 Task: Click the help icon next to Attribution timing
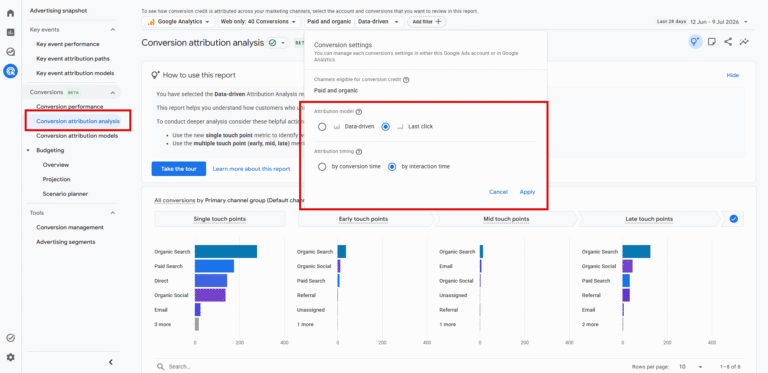pyautogui.click(x=359, y=152)
